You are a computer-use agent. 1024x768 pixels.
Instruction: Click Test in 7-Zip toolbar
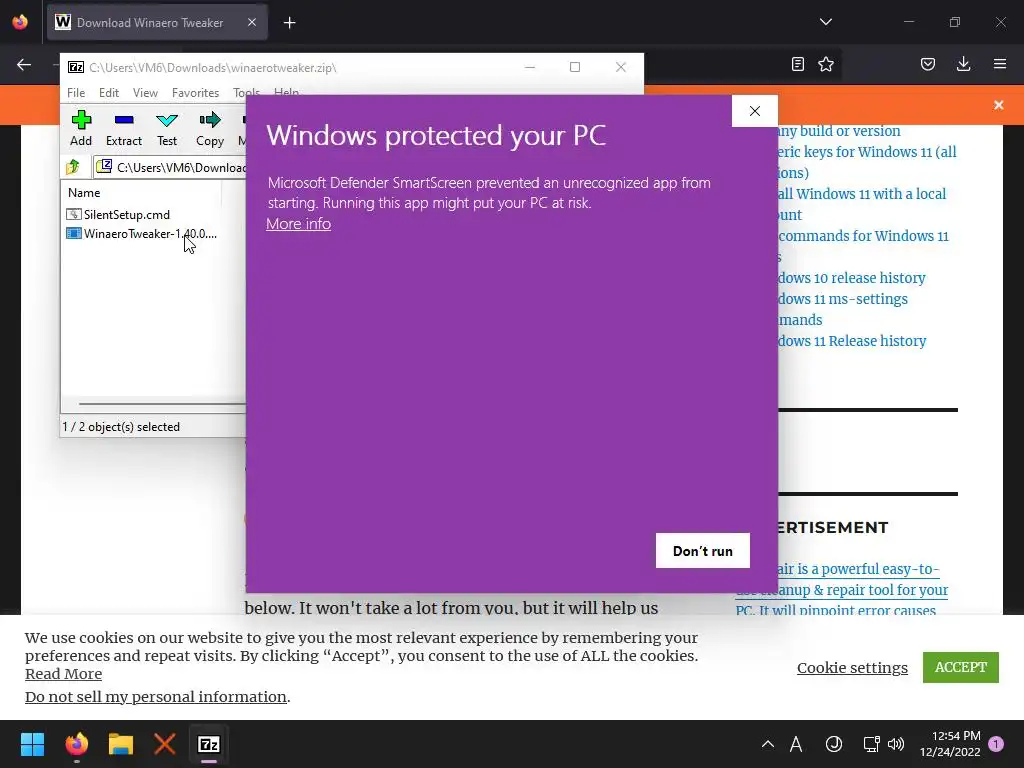coord(167,129)
